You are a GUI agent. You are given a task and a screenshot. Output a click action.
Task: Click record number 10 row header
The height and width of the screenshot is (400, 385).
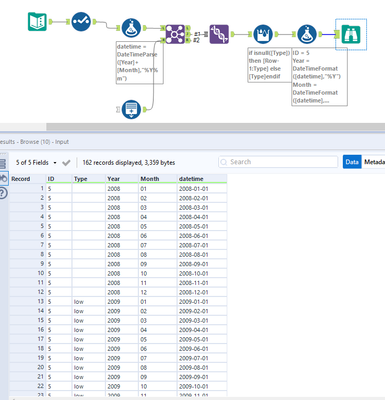click(28, 273)
